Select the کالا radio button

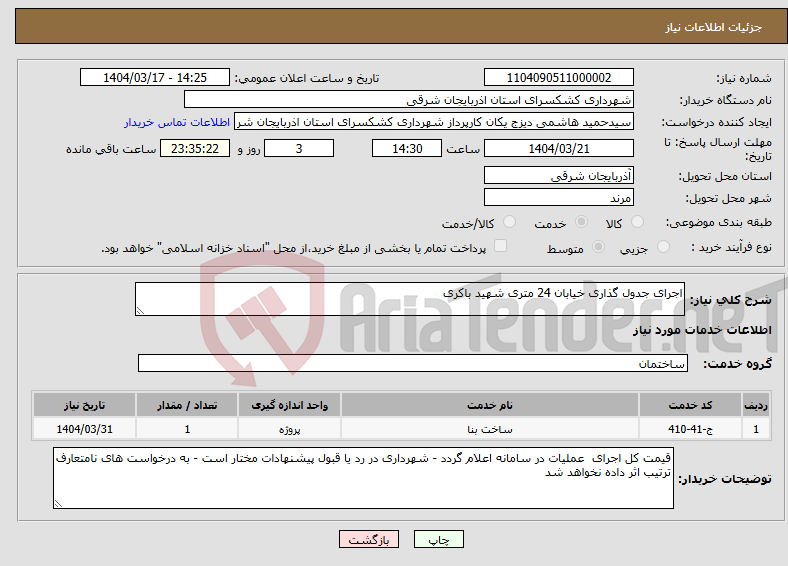click(637, 222)
